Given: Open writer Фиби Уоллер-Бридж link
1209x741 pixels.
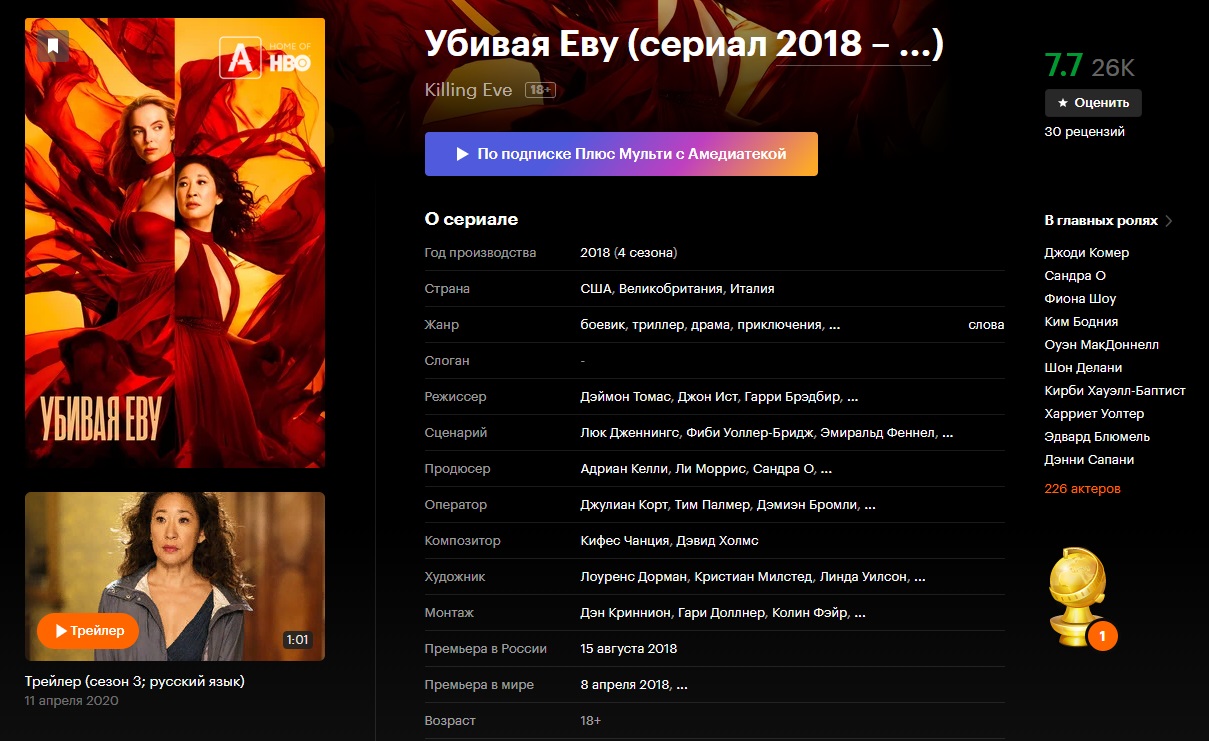Looking at the screenshot, I should coord(750,433).
